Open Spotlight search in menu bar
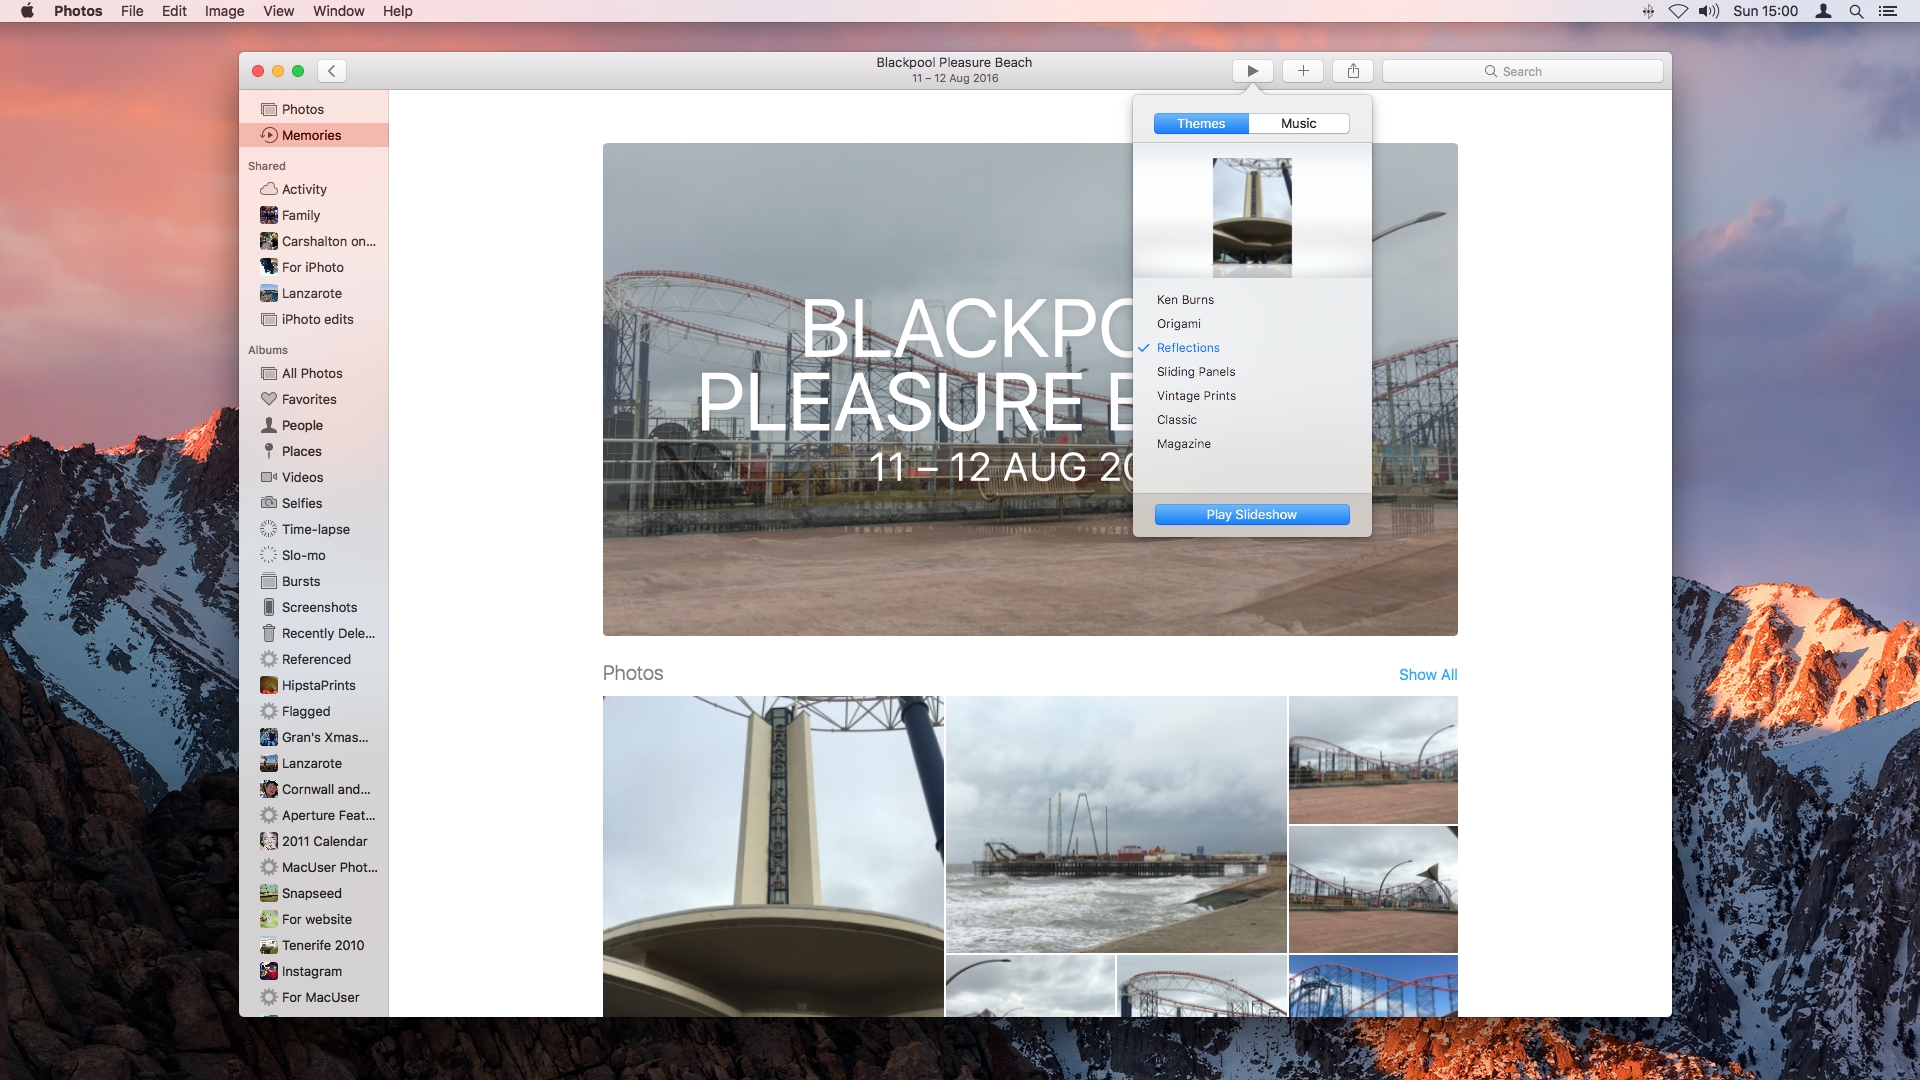 [1856, 11]
